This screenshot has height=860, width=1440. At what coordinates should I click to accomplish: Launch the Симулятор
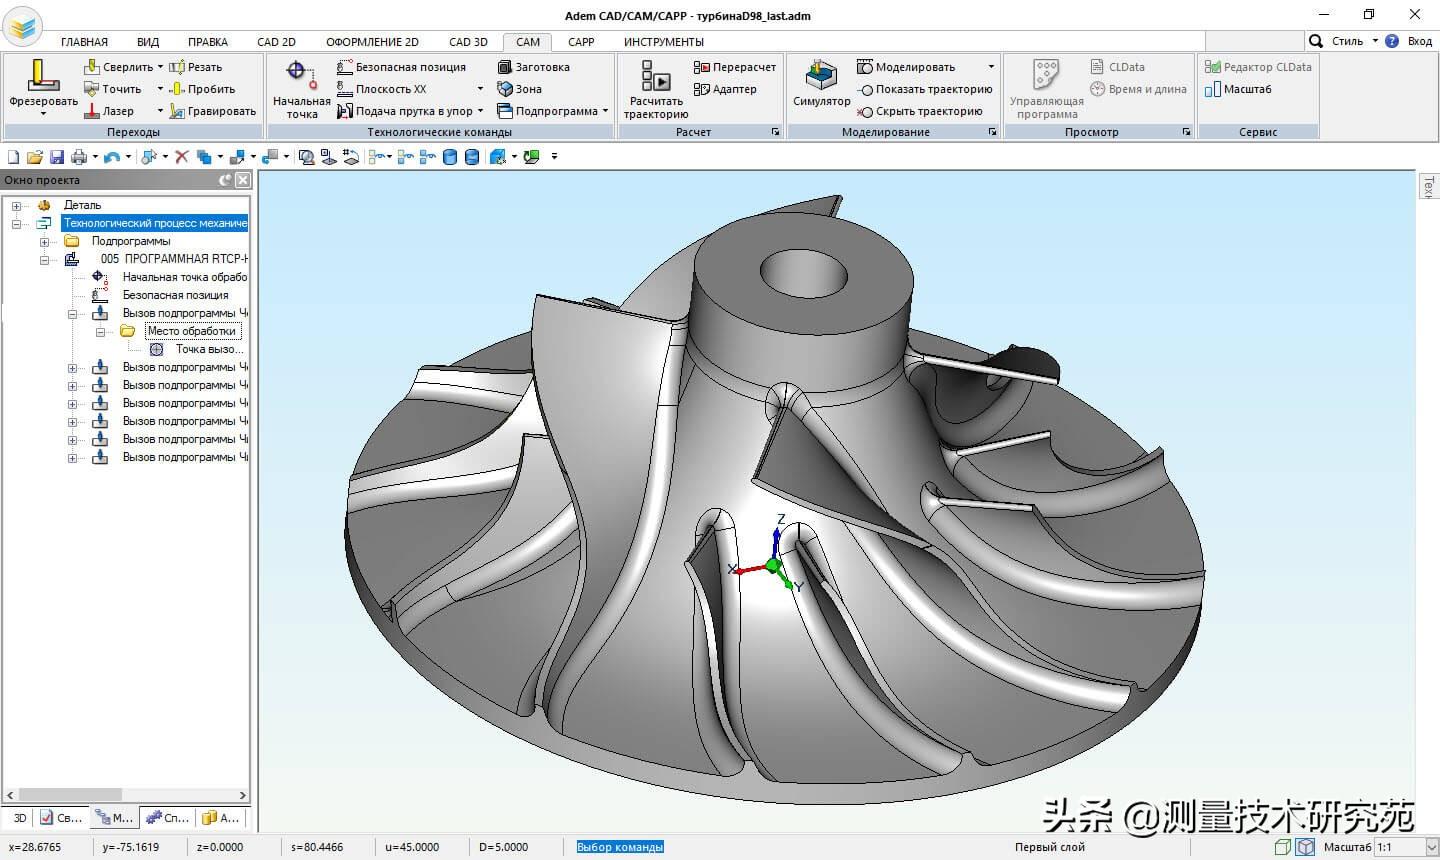pyautogui.click(x=821, y=84)
